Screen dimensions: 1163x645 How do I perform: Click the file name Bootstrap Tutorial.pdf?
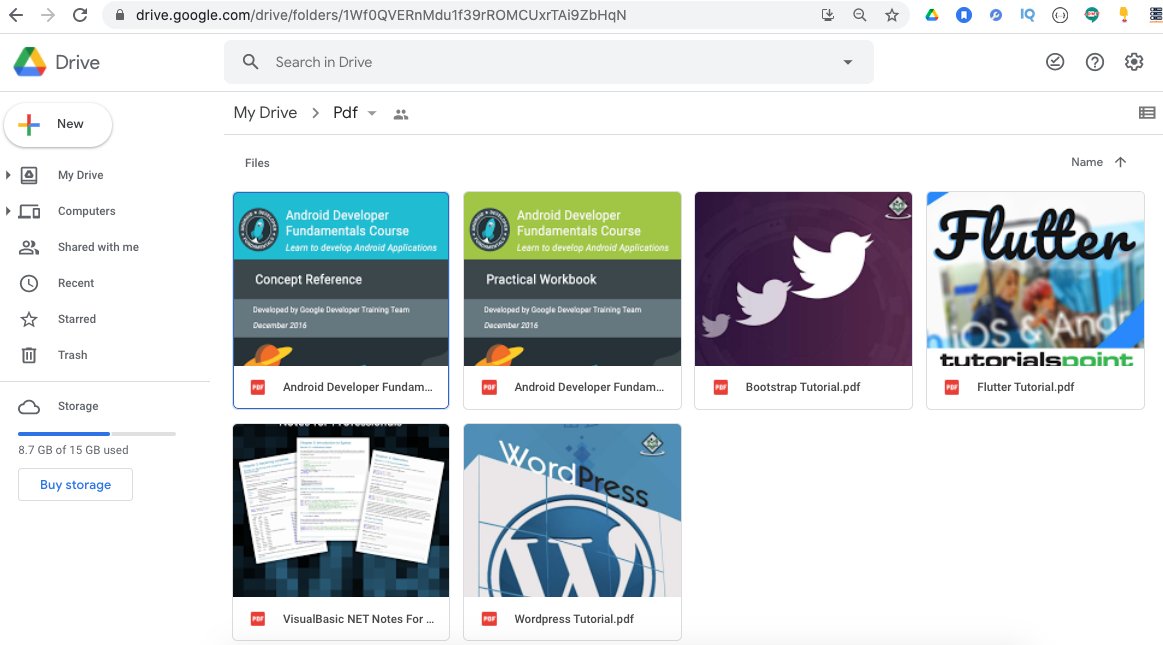[x=803, y=387]
